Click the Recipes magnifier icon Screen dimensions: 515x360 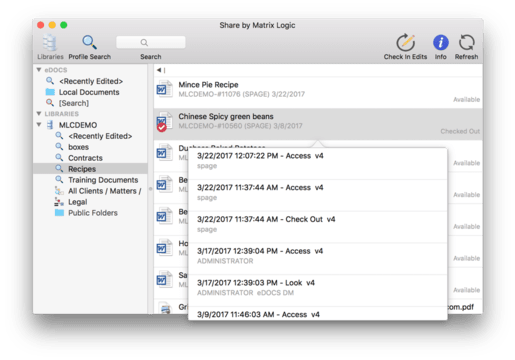[59, 168]
